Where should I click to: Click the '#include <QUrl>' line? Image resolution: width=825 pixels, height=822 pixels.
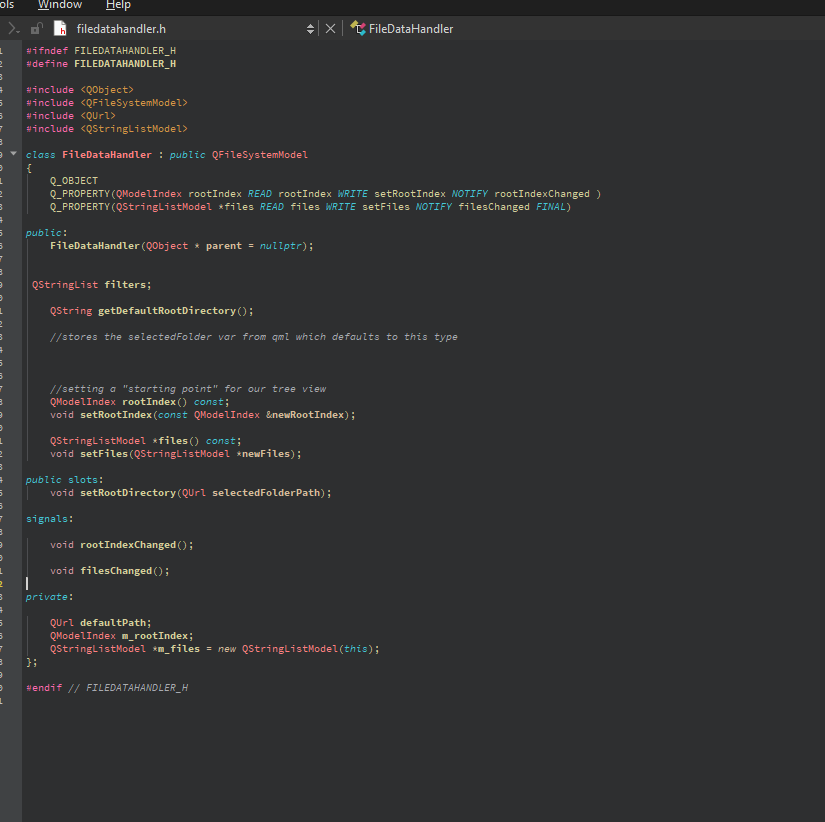click(x=71, y=116)
